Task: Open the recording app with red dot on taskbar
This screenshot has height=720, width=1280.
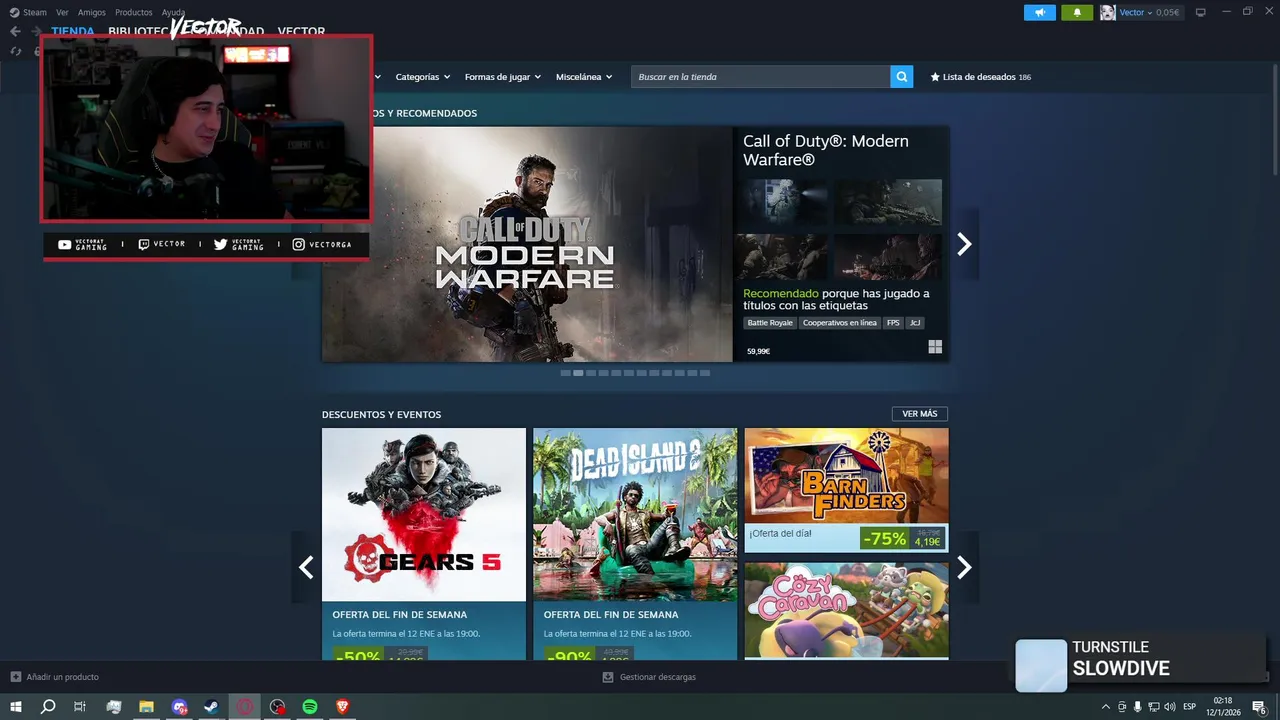Action: point(278,707)
